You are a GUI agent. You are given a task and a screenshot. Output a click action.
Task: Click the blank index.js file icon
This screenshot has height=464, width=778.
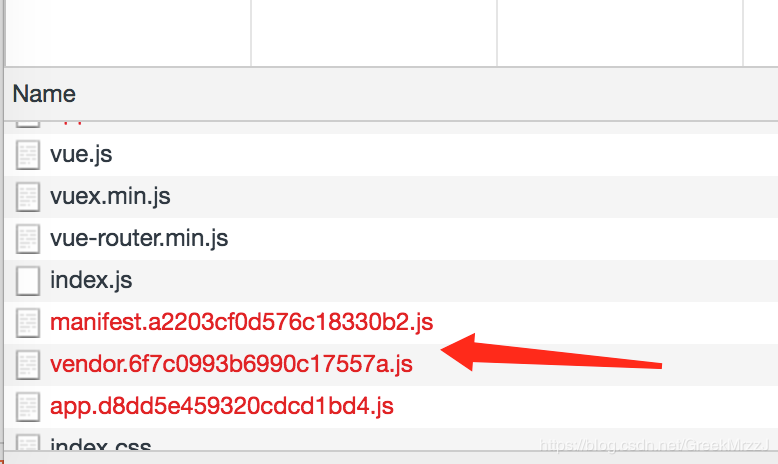point(28,281)
